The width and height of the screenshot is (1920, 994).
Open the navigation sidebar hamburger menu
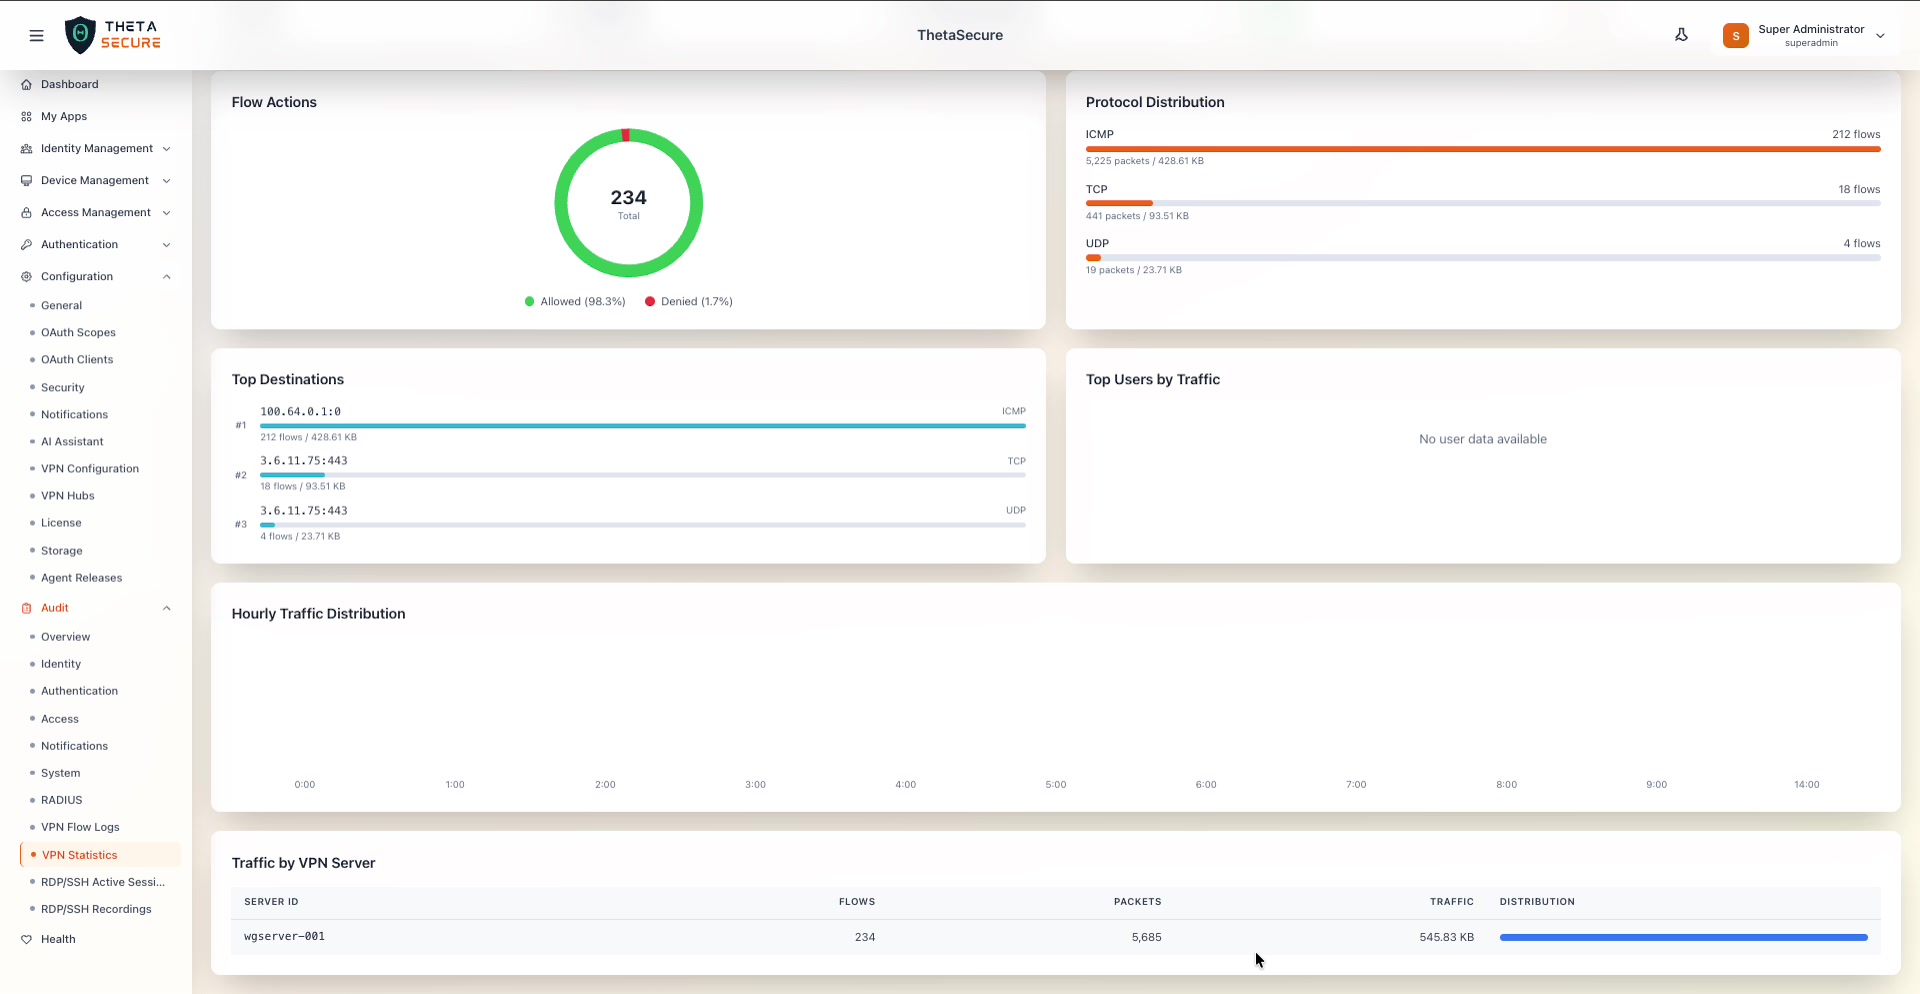[36, 35]
